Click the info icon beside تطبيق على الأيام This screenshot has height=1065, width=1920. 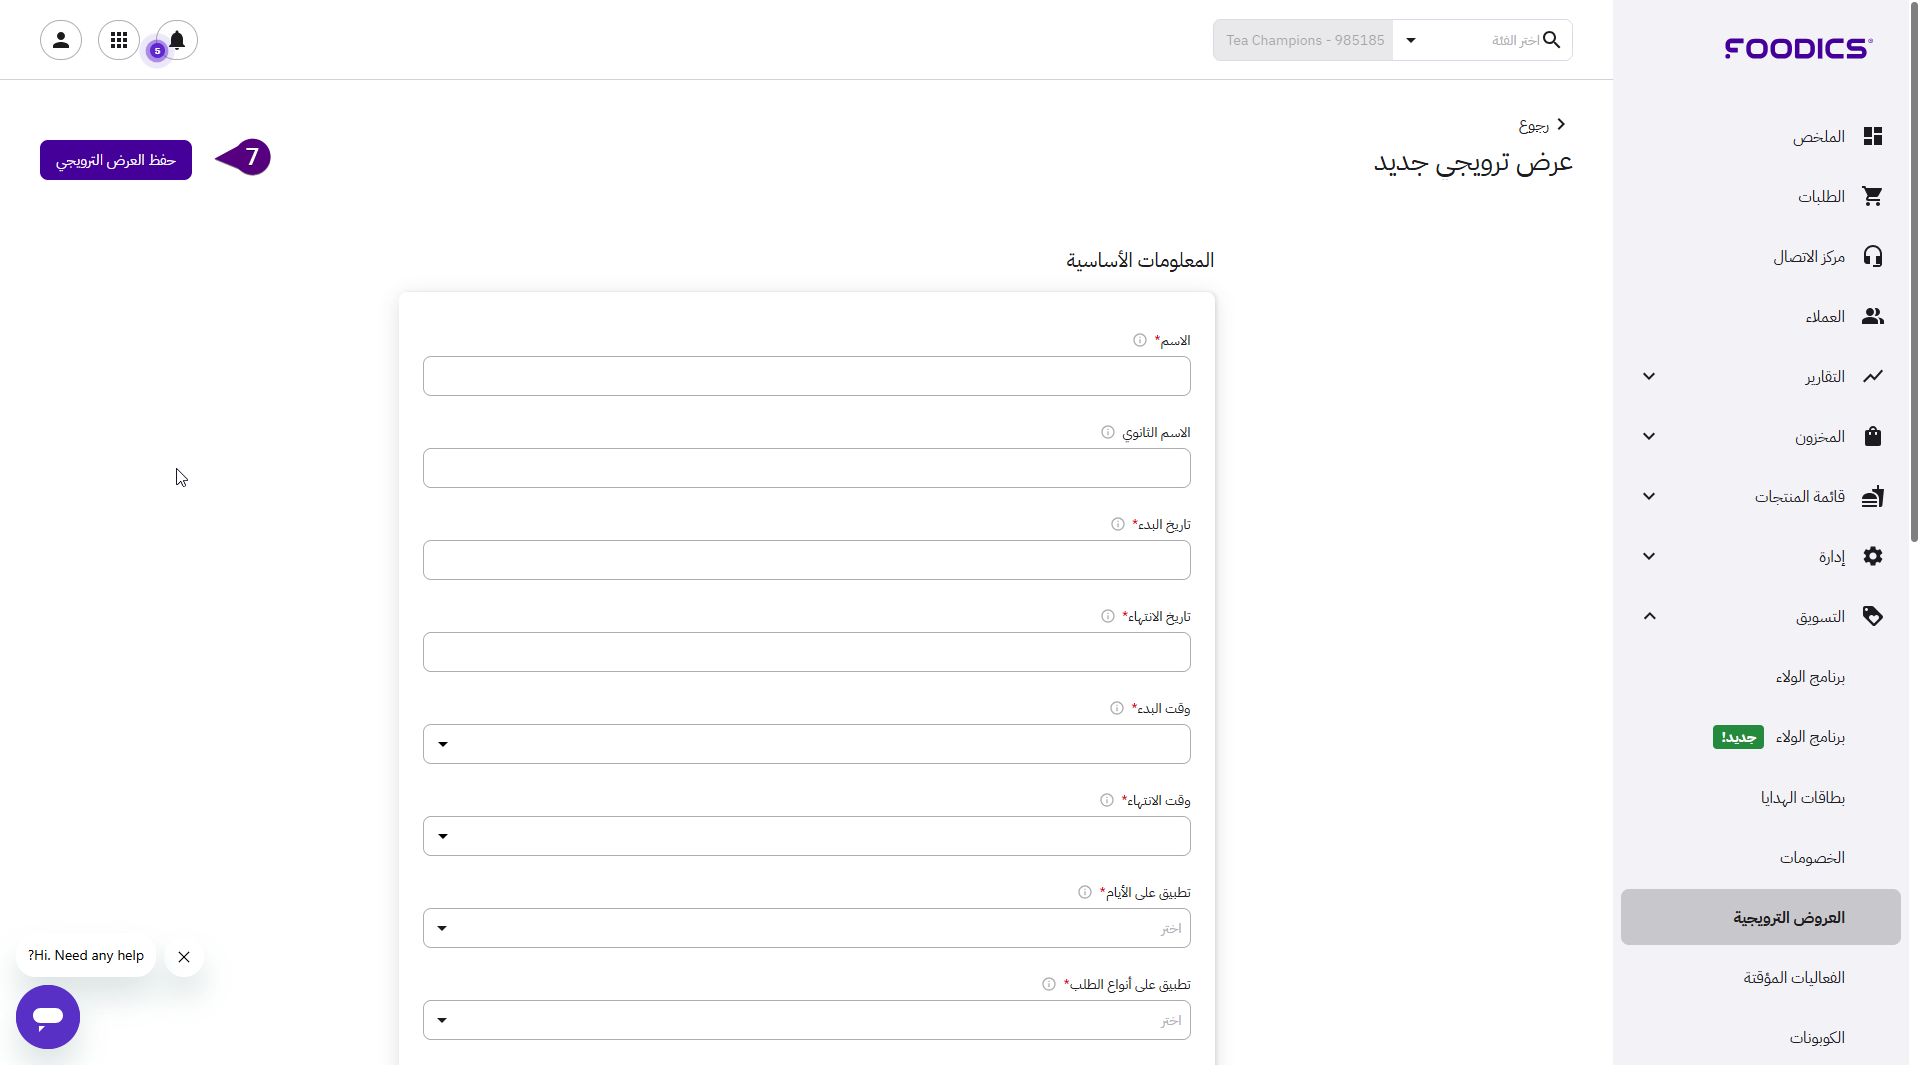(x=1085, y=892)
